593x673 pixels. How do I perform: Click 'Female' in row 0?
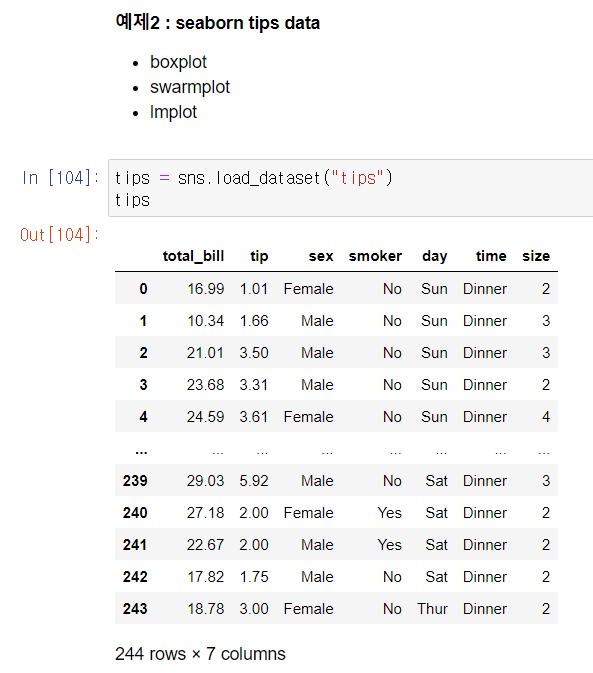[309, 289]
